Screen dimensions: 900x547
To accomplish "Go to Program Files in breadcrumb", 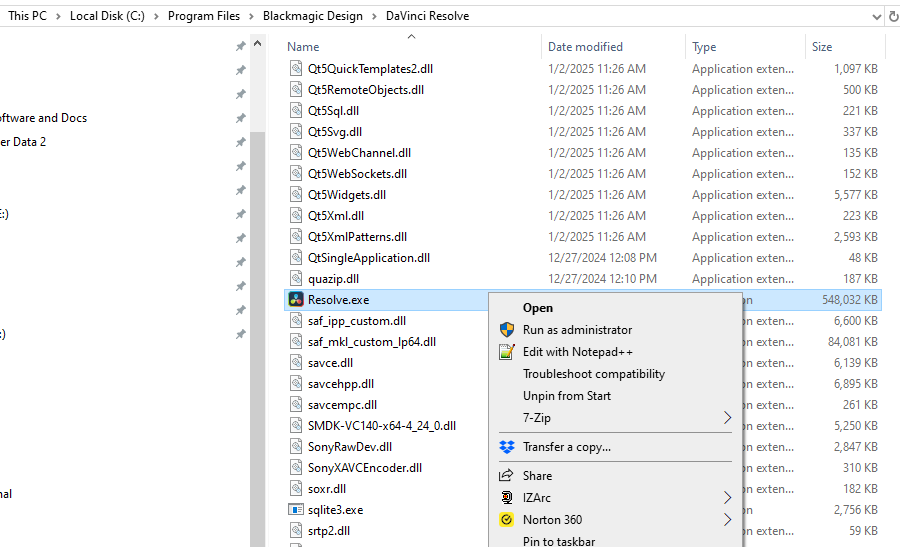I will tap(204, 16).
